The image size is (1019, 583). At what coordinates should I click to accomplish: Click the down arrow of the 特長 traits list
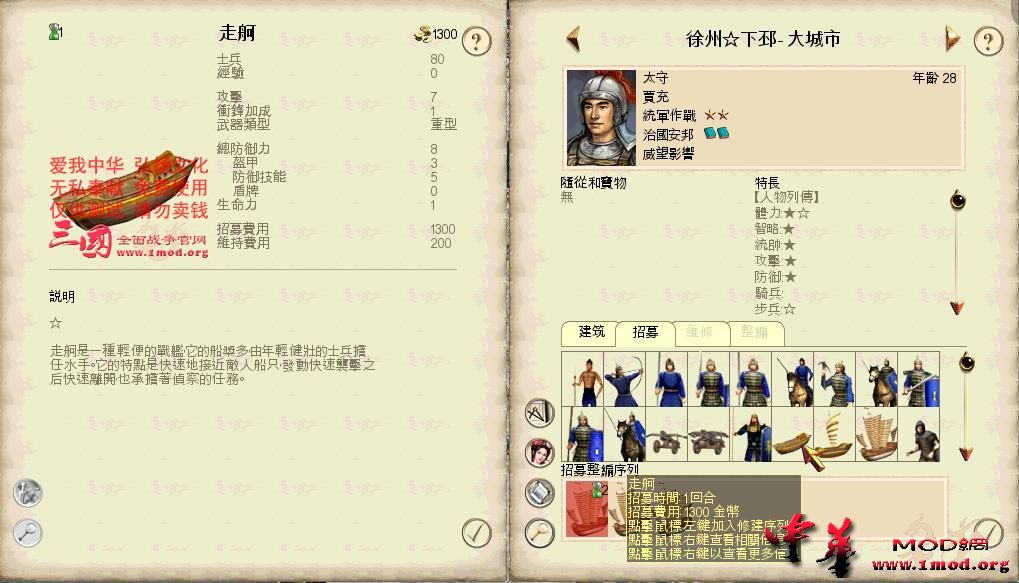(x=957, y=307)
